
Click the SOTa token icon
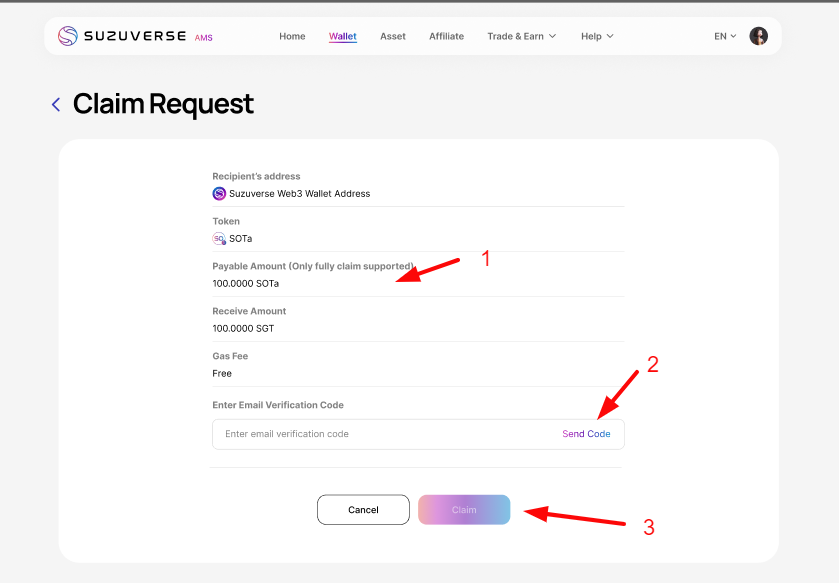coord(219,239)
